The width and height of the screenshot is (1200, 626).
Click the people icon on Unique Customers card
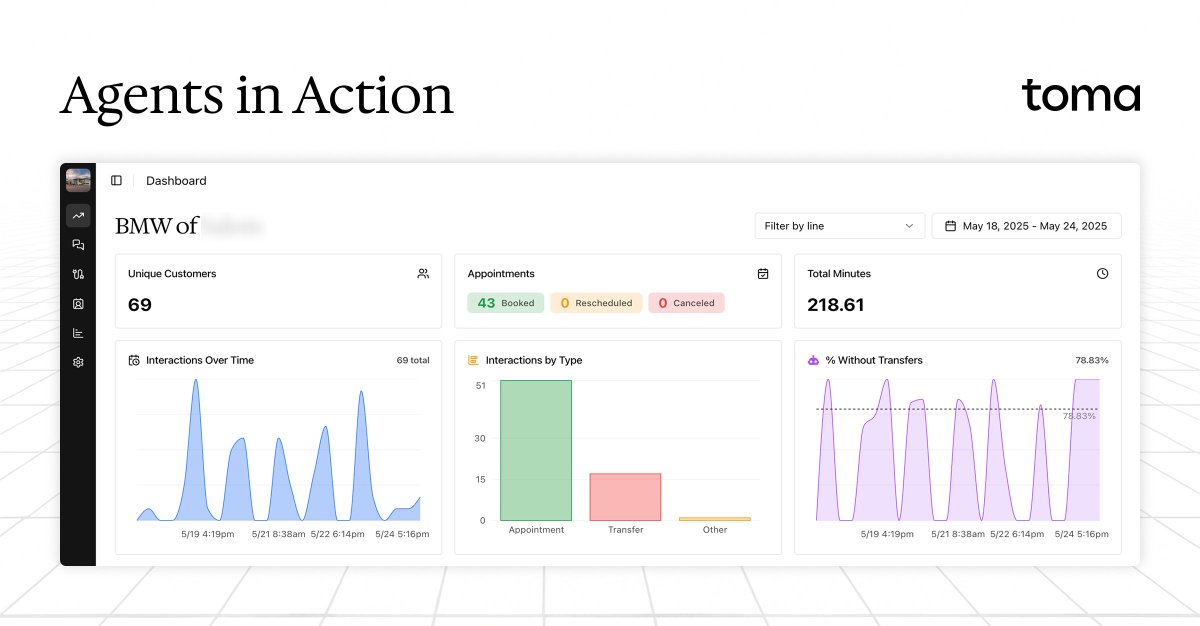tap(423, 273)
